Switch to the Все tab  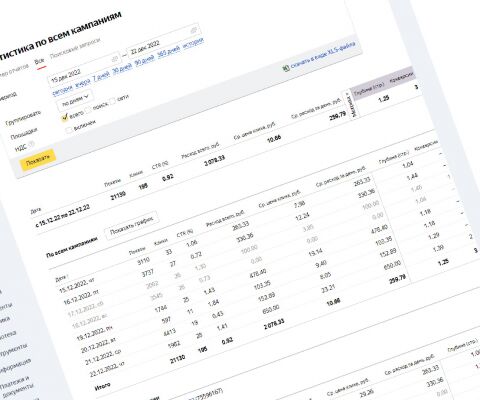(x=40, y=62)
